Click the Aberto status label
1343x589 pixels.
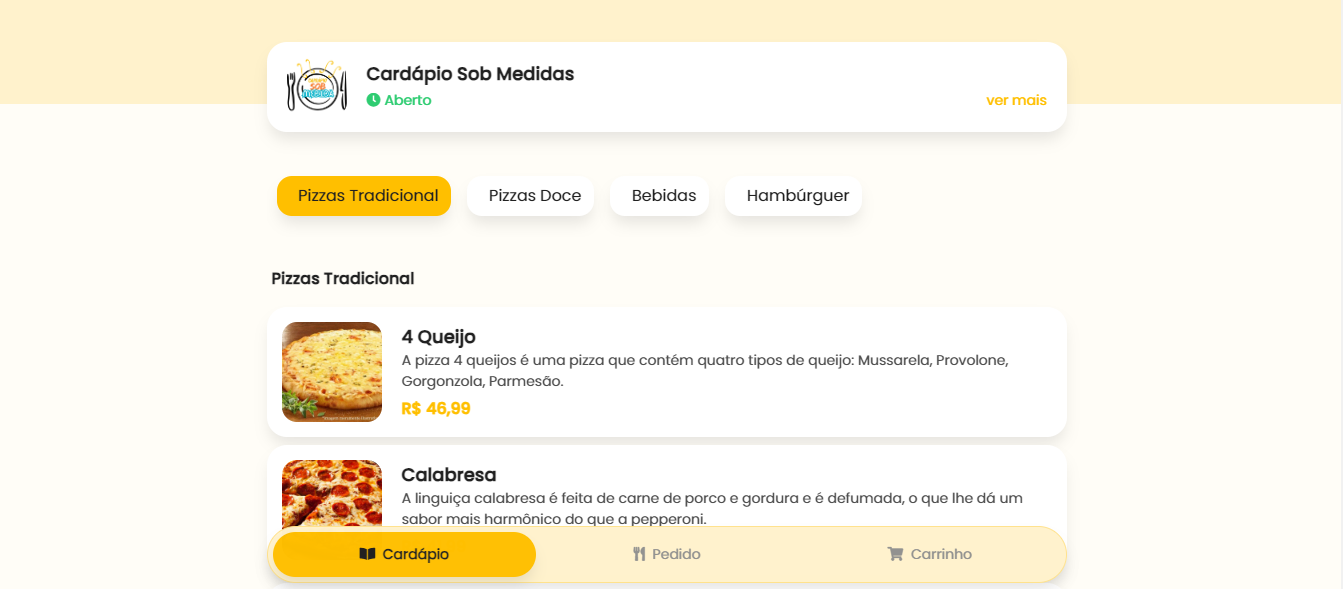click(408, 100)
